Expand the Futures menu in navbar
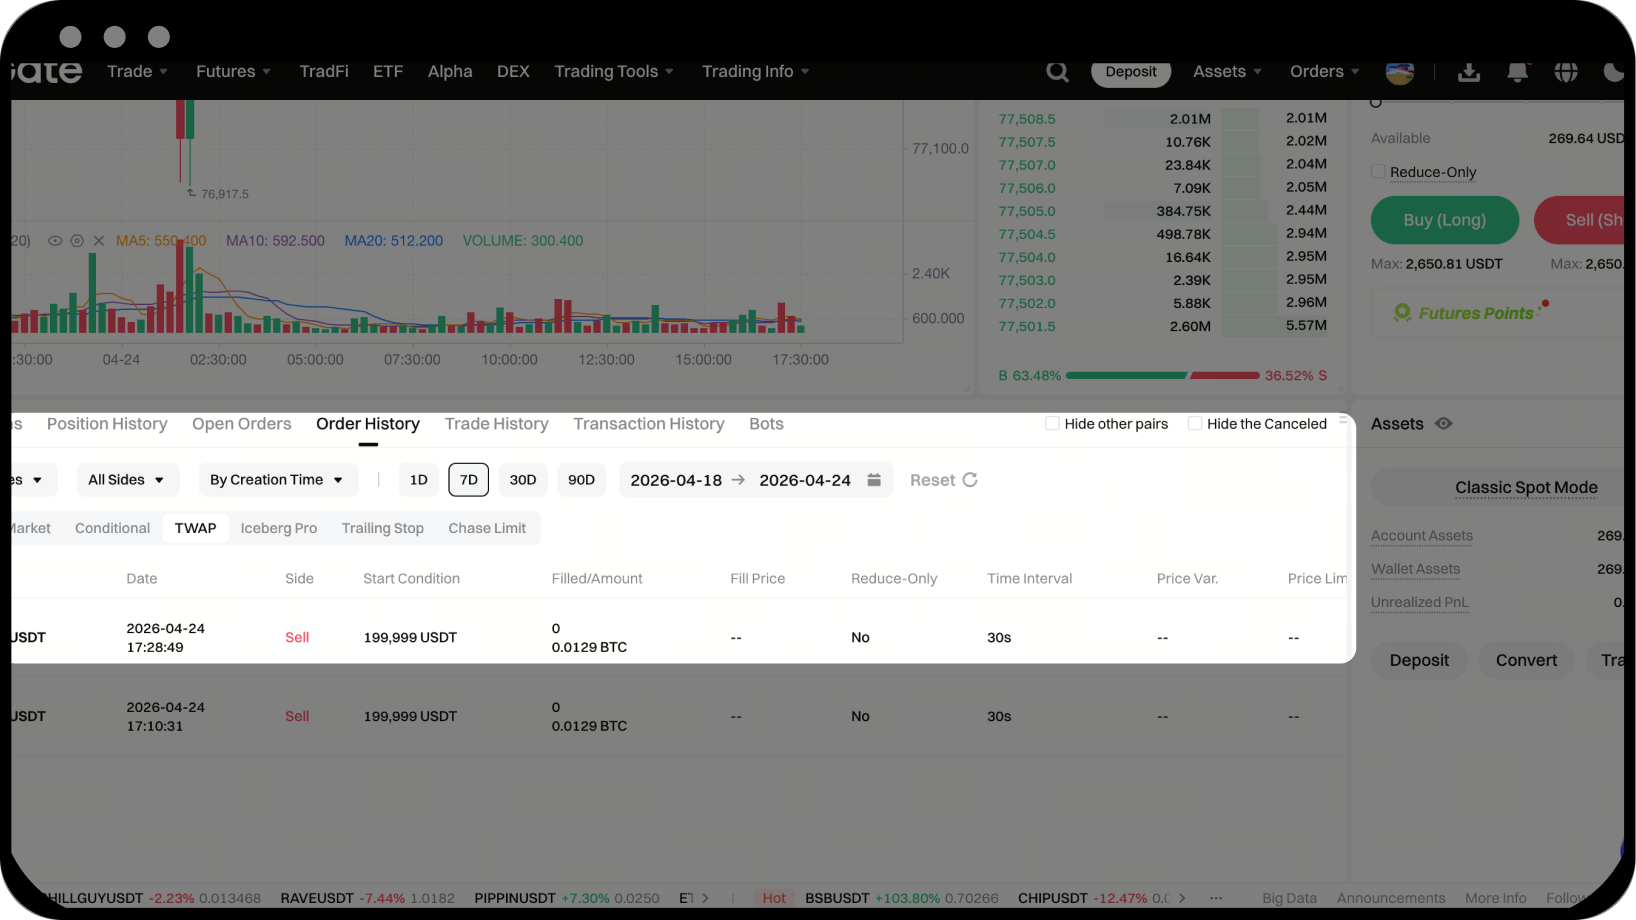 pos(233,72)
